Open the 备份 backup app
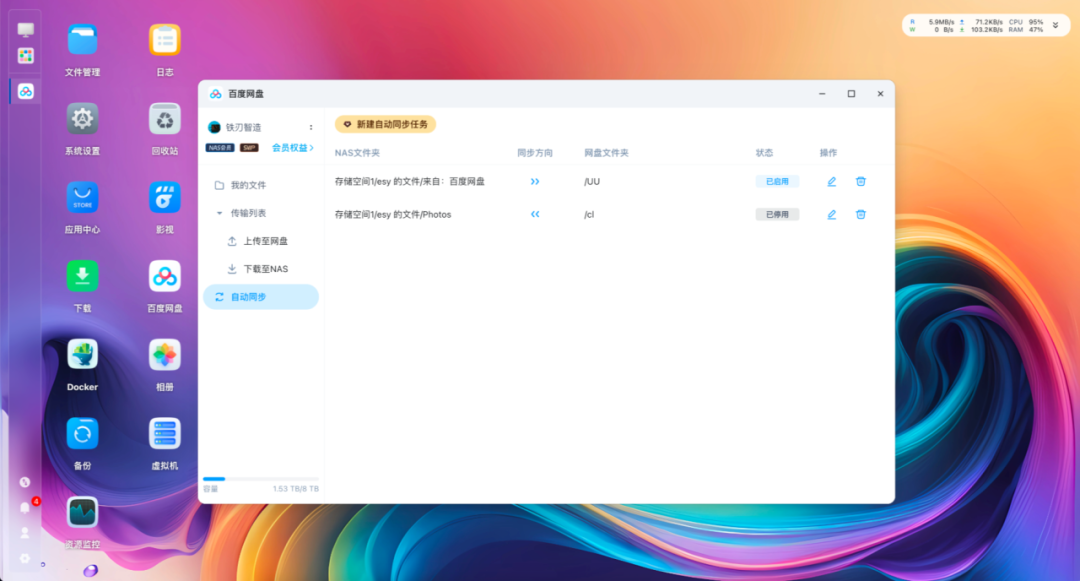This screenshot has height=581, width=1080. 82,434
